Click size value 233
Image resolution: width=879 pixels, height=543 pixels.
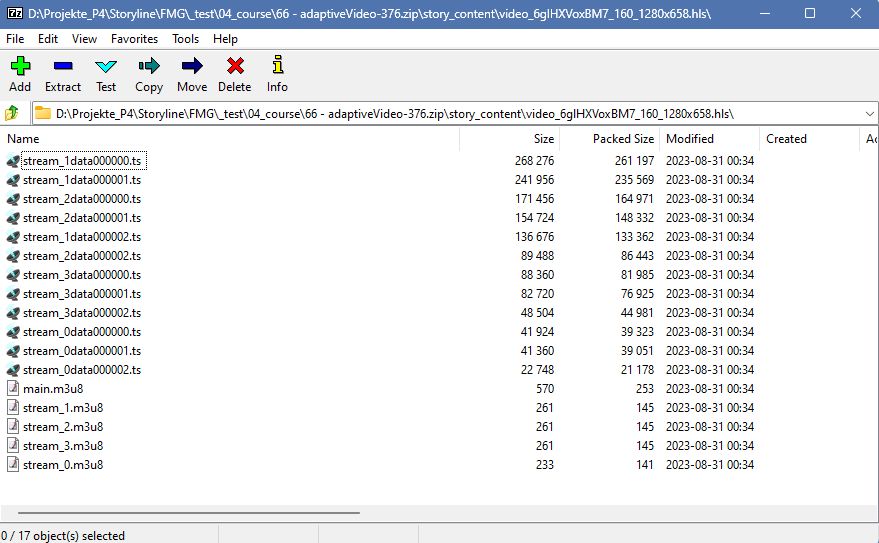click(x=544, y=465)
